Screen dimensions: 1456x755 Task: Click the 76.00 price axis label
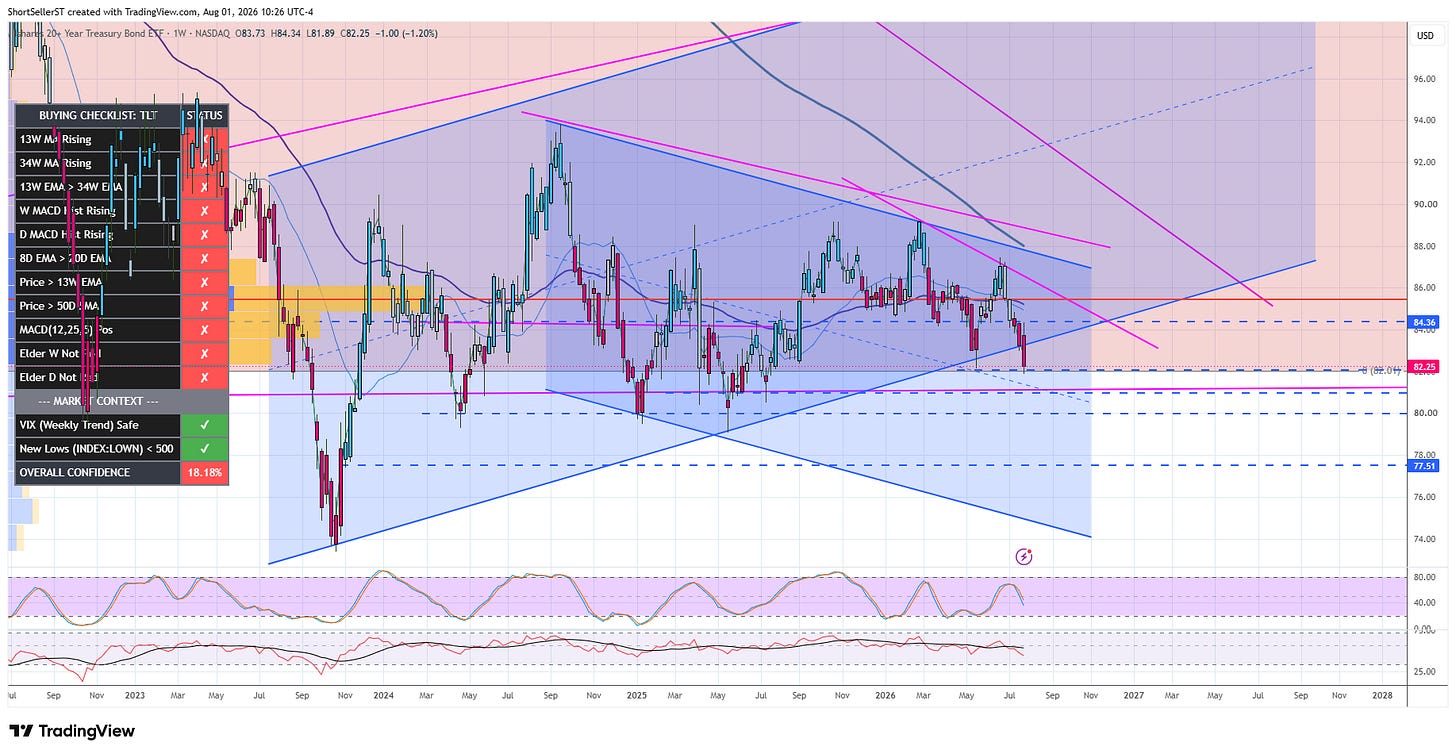[x=1424, y=497]
